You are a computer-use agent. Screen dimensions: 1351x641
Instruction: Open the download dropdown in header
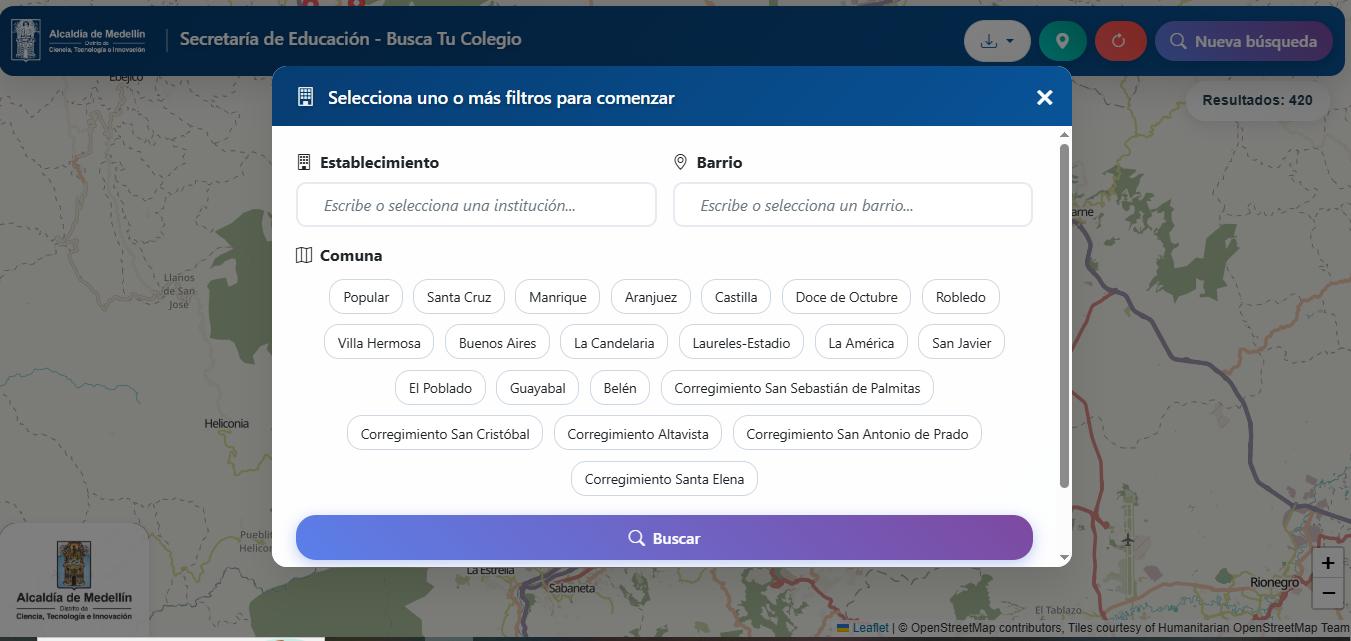point(997,41)
